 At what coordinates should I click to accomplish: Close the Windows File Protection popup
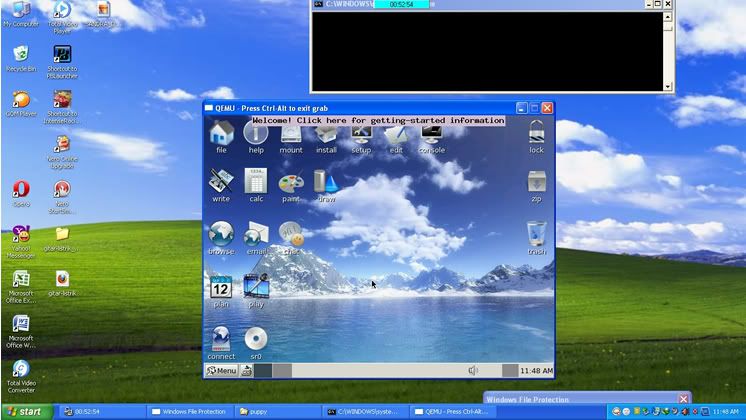tap(684, 399)
